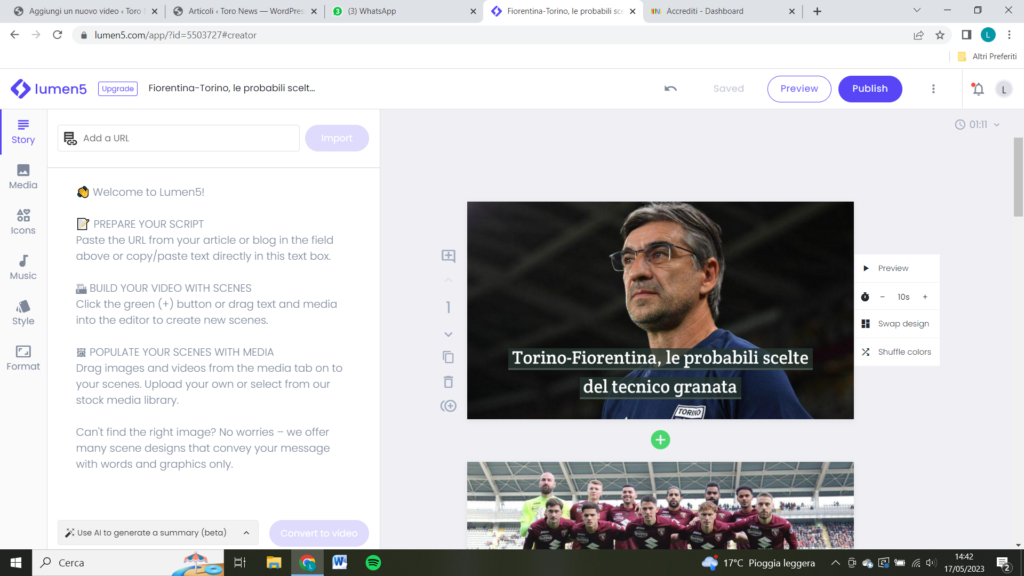
Task: Click green plus to add scene
Action: tap(660, 440)
